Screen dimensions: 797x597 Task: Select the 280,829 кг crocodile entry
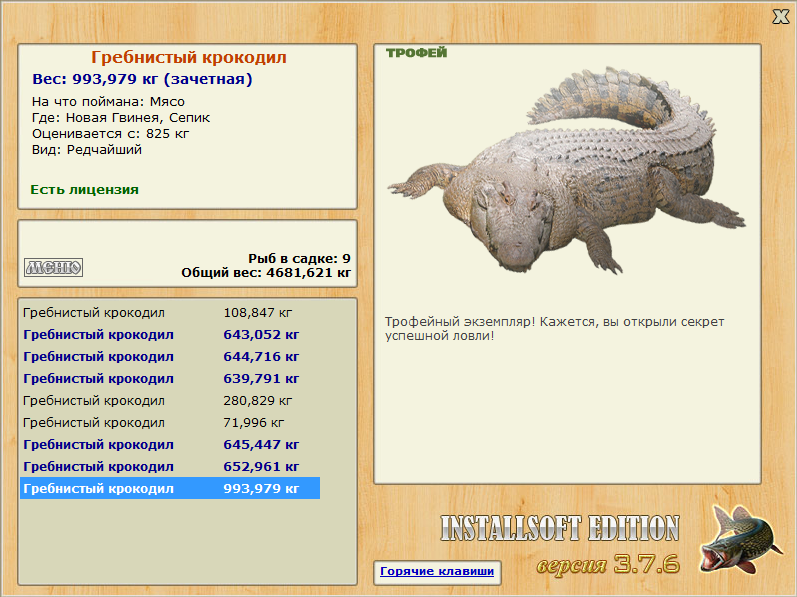click(170, 400)
